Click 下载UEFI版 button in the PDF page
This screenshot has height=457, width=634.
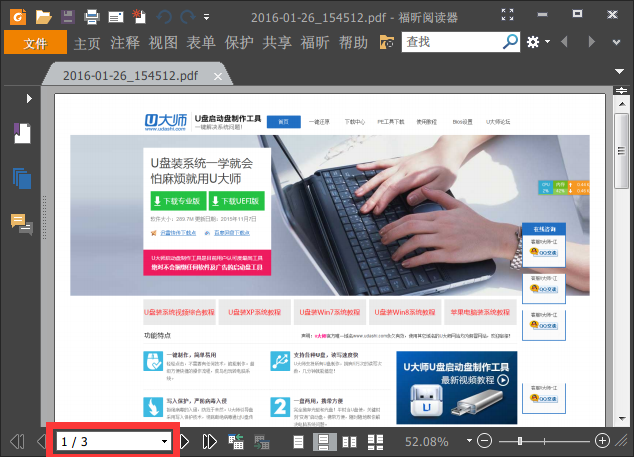[x=237, y=201]
